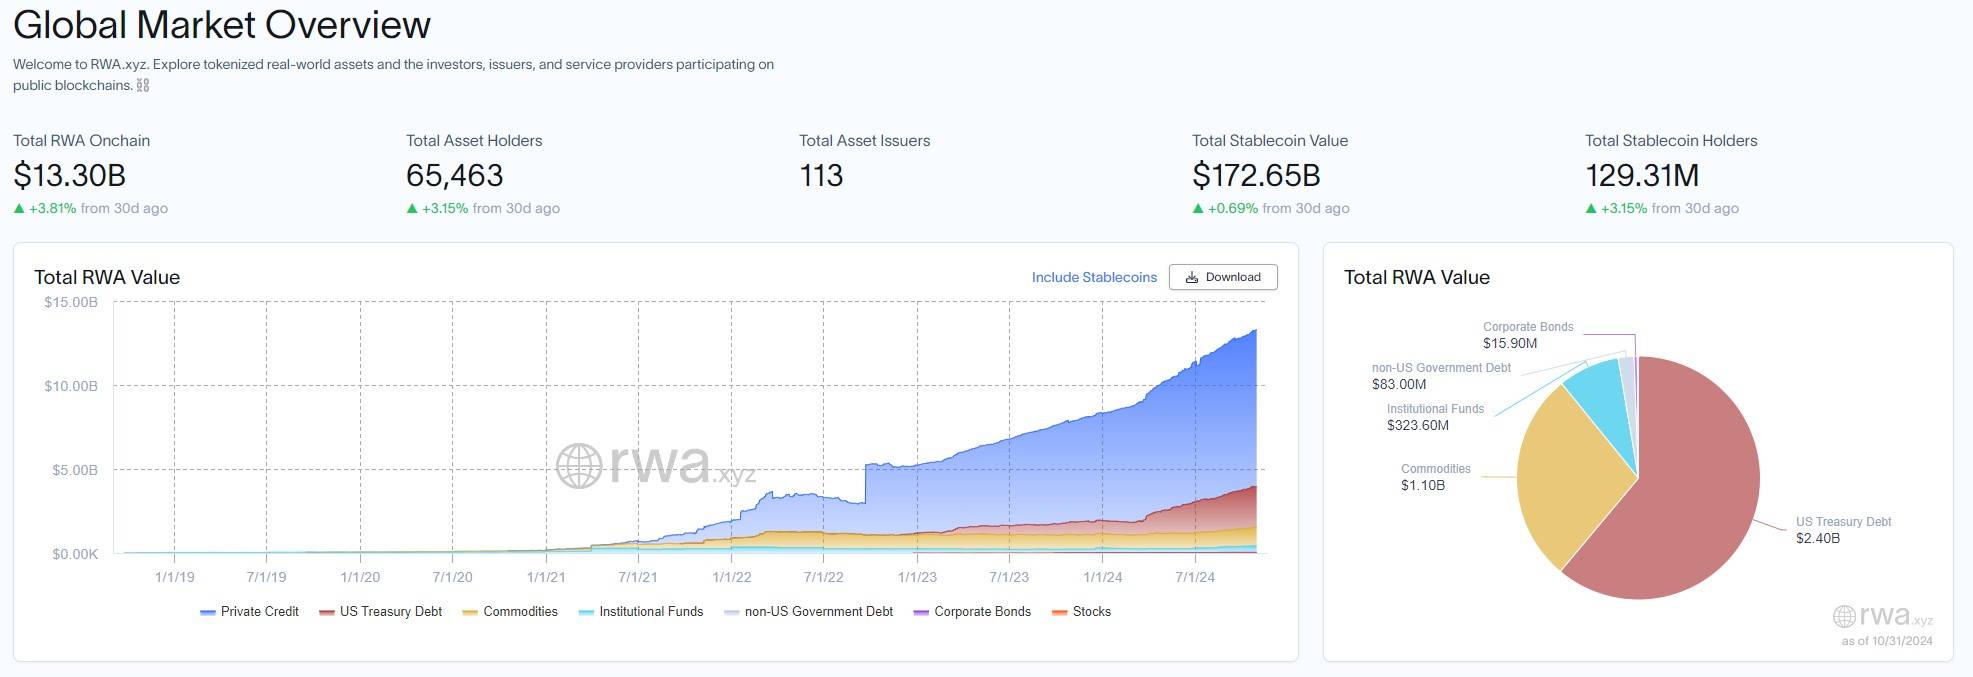The width and height of the screenshot is (1973, 677).
Task: Click the link icon after public blockchains text
Action: (143, 85)
